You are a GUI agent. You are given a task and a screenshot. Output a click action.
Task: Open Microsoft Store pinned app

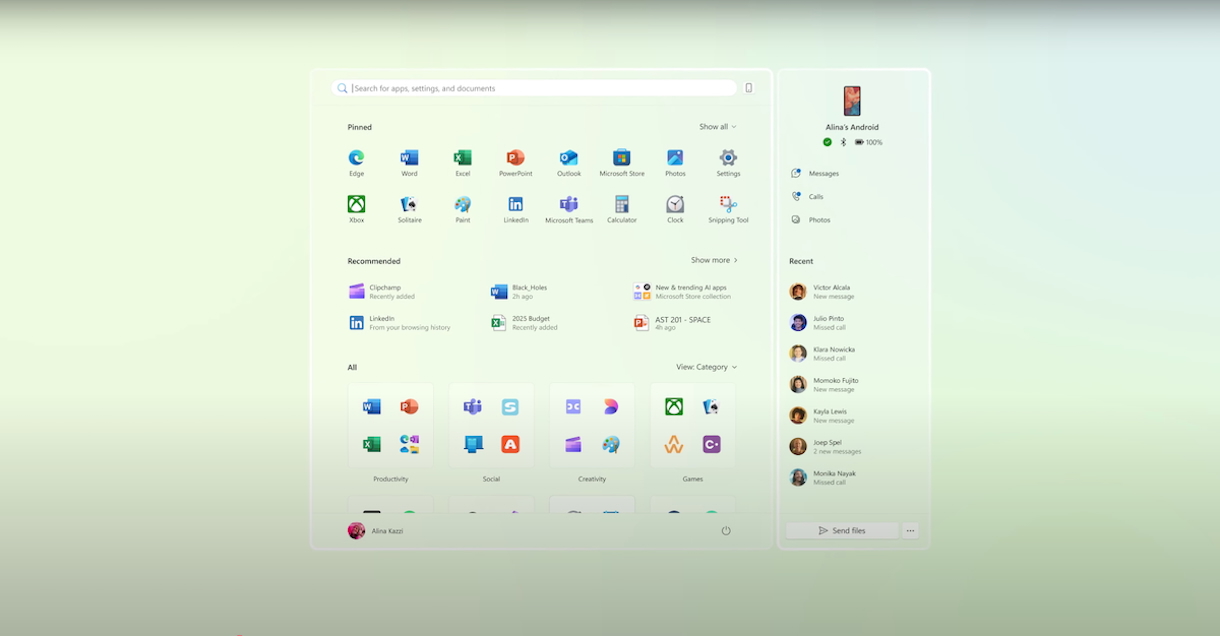coord(622,162)
